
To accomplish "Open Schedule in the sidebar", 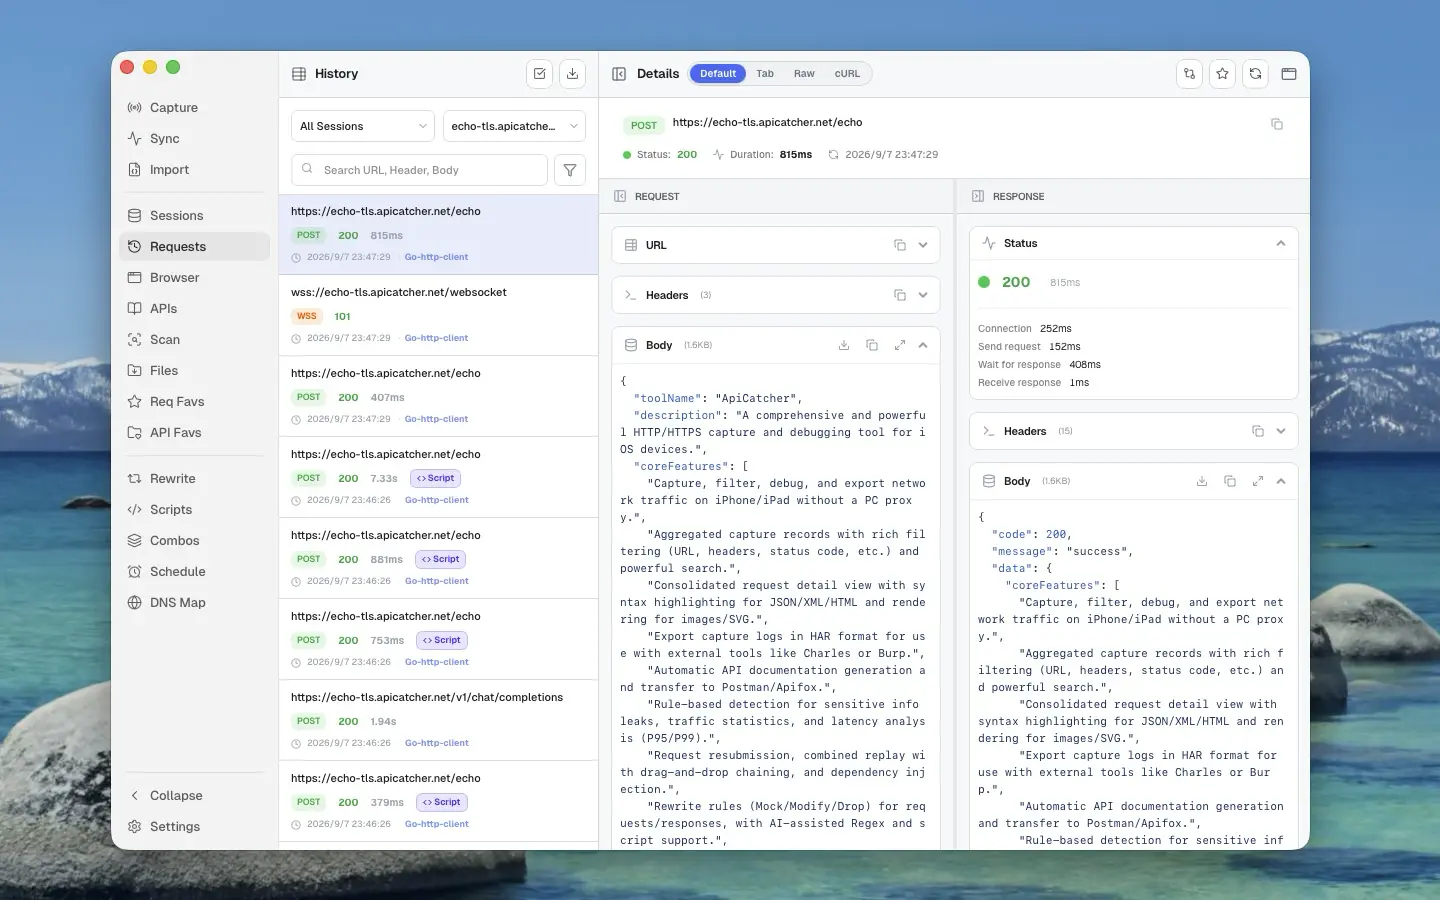I will pos(194,572).
